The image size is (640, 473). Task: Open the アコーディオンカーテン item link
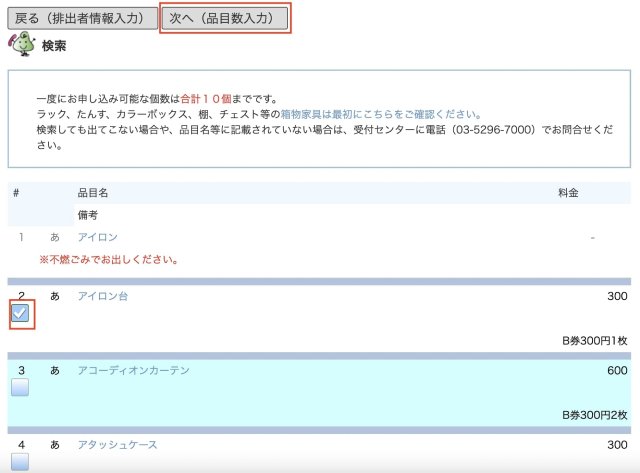(x=133, y=370)
